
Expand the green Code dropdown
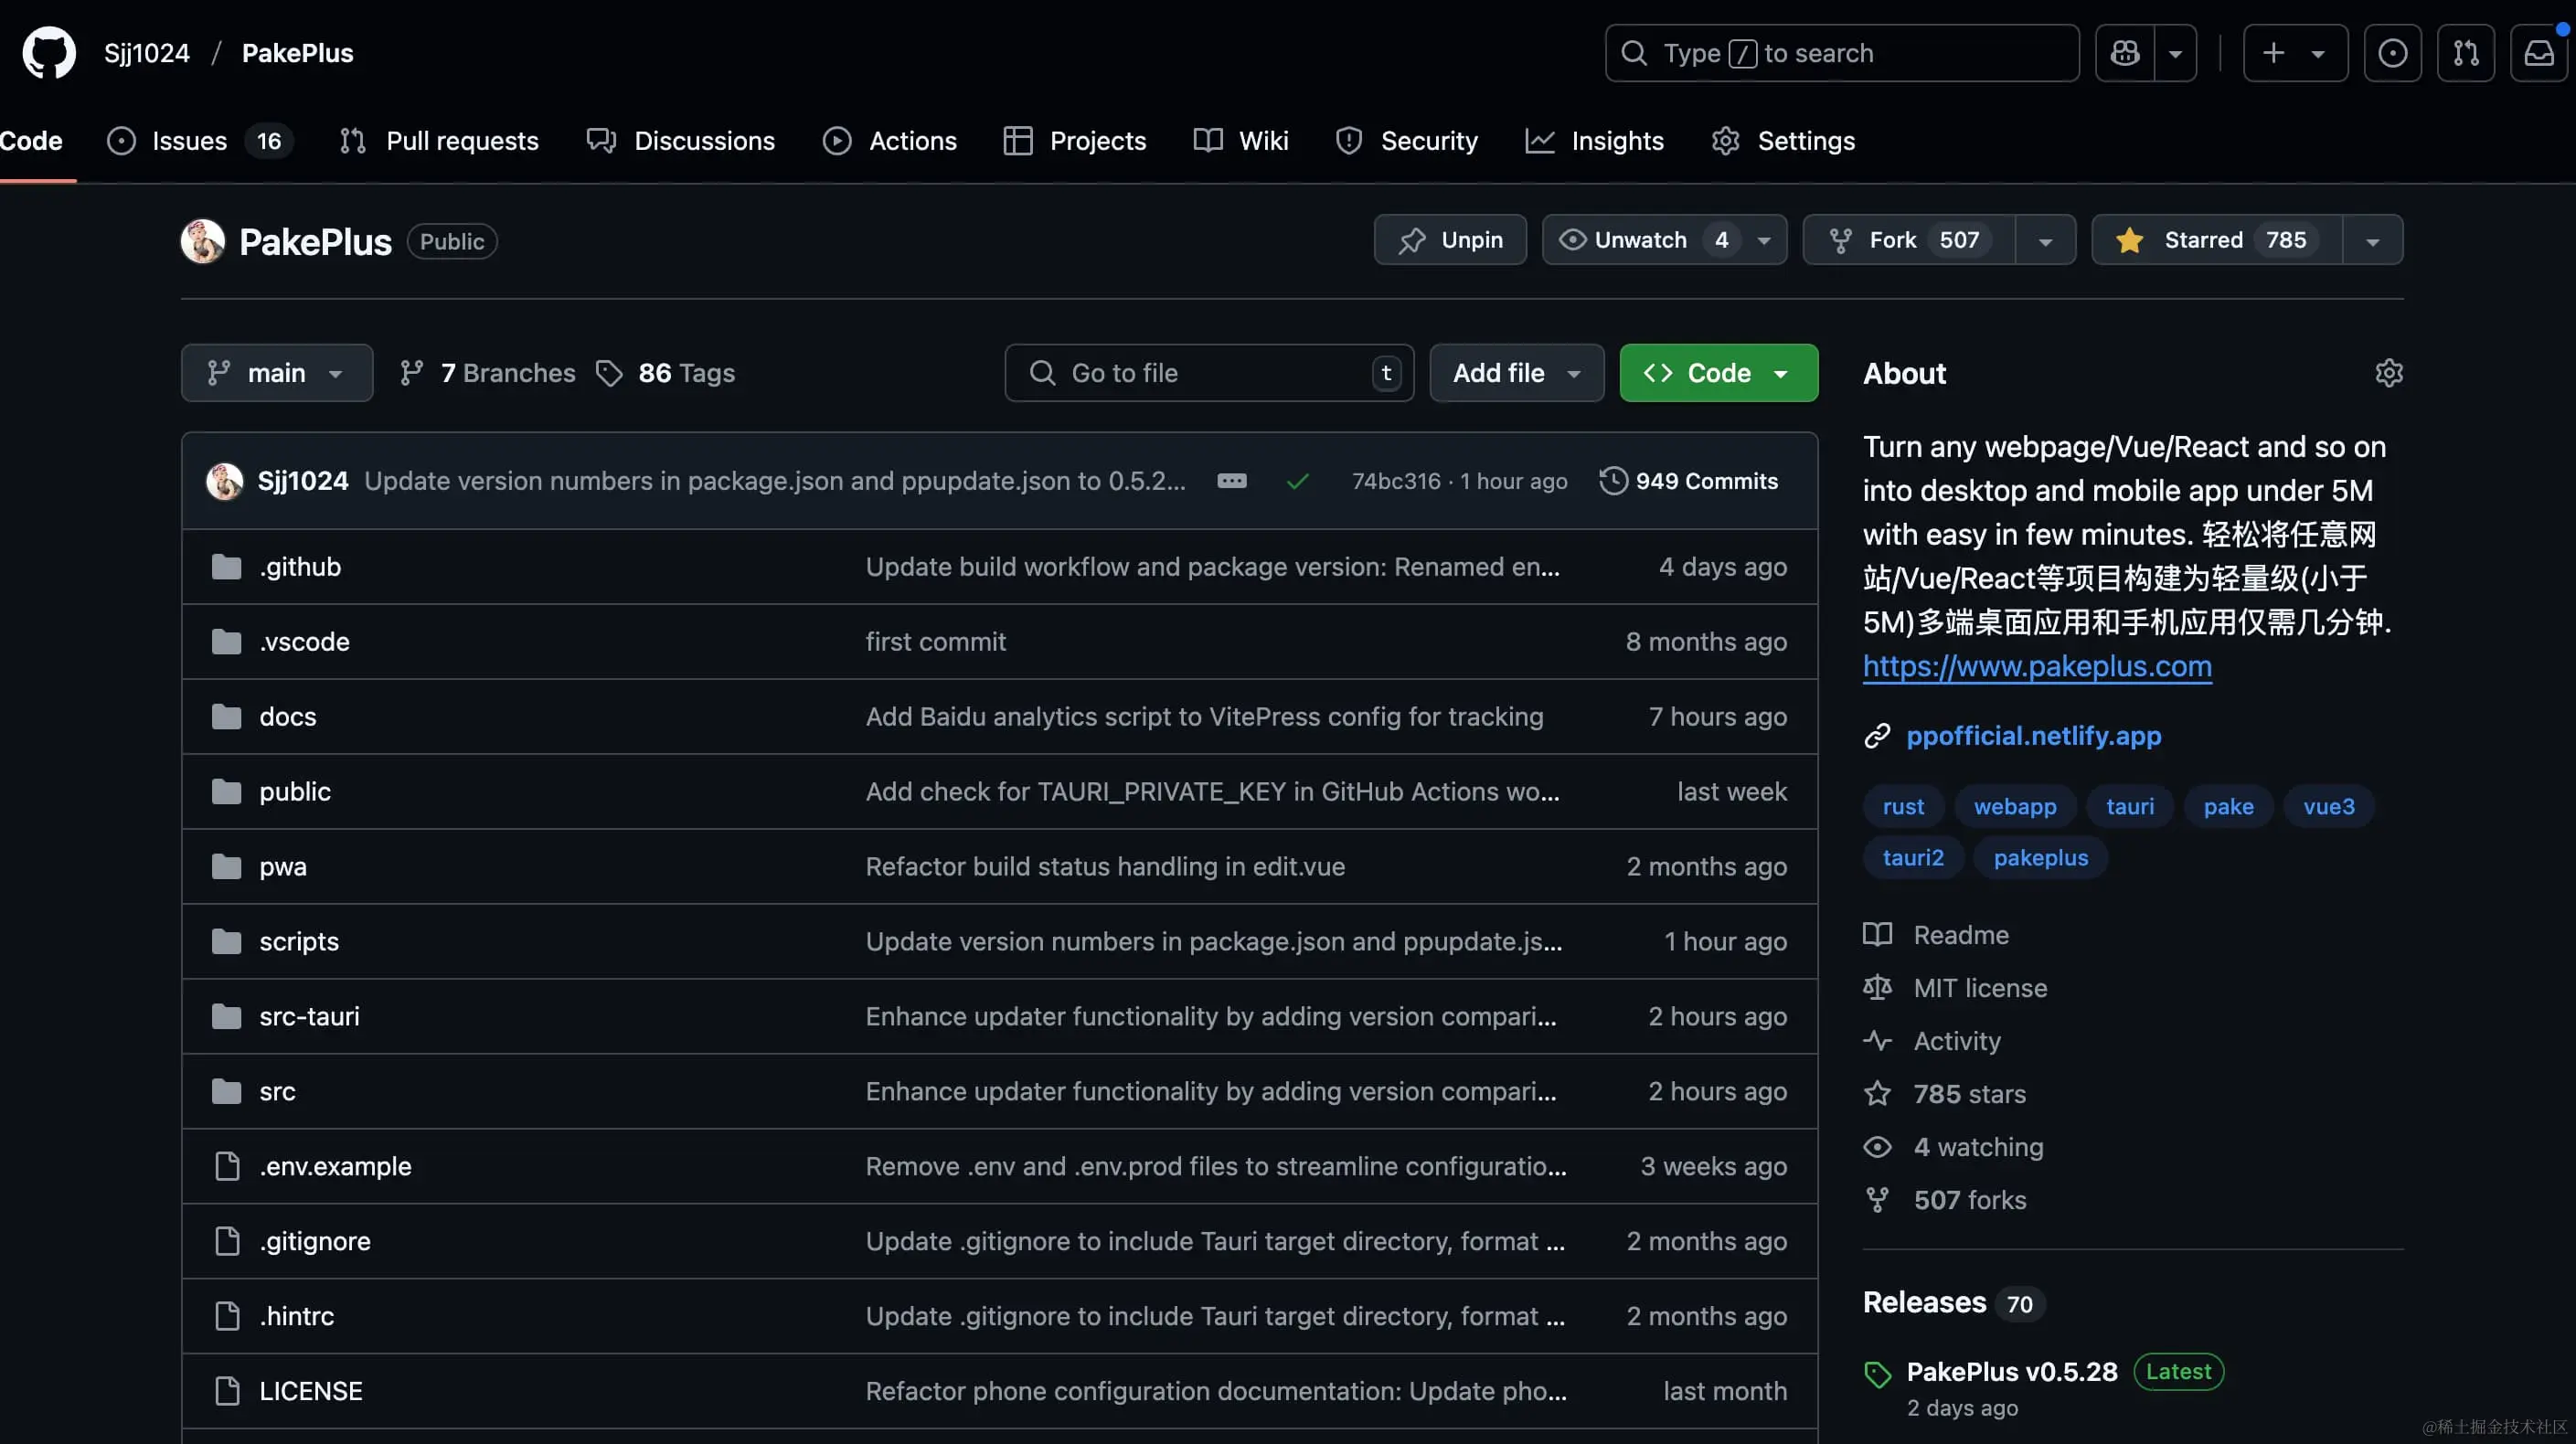click(x=1718, y=373)
